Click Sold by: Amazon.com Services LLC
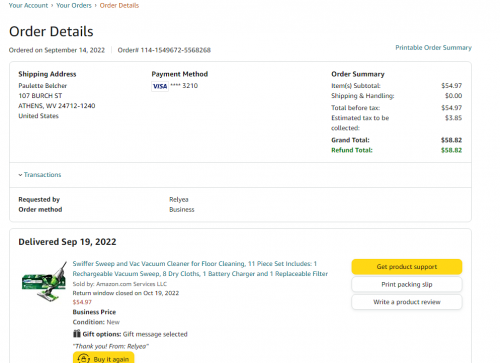500x363 pixels. [120, 284]
